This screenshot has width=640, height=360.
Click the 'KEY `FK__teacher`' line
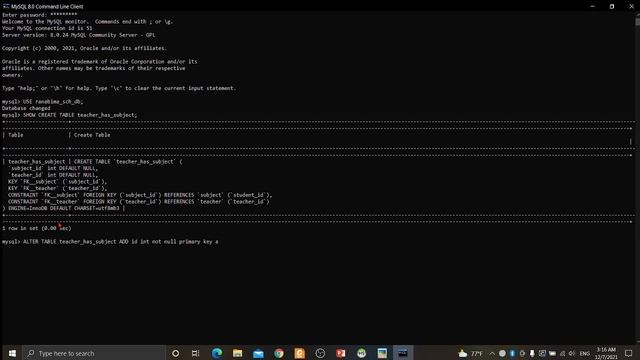point(58,188)
